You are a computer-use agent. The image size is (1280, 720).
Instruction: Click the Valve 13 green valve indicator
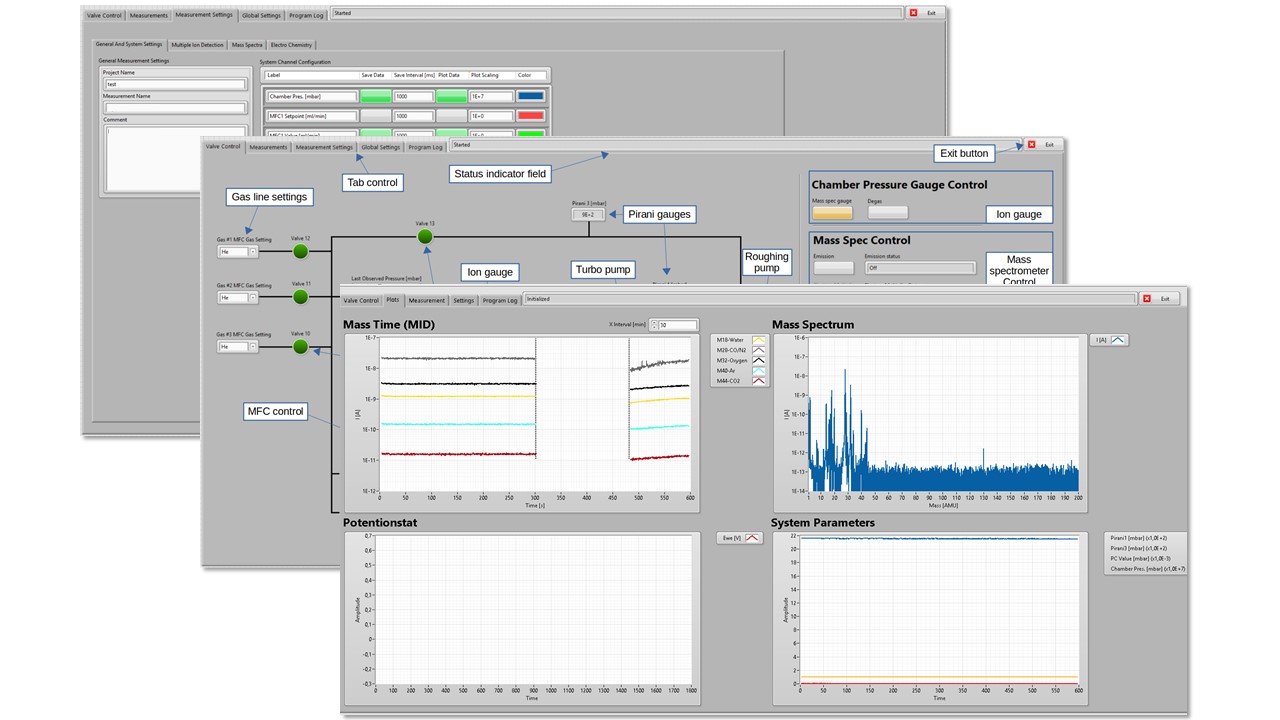[424, 236]
